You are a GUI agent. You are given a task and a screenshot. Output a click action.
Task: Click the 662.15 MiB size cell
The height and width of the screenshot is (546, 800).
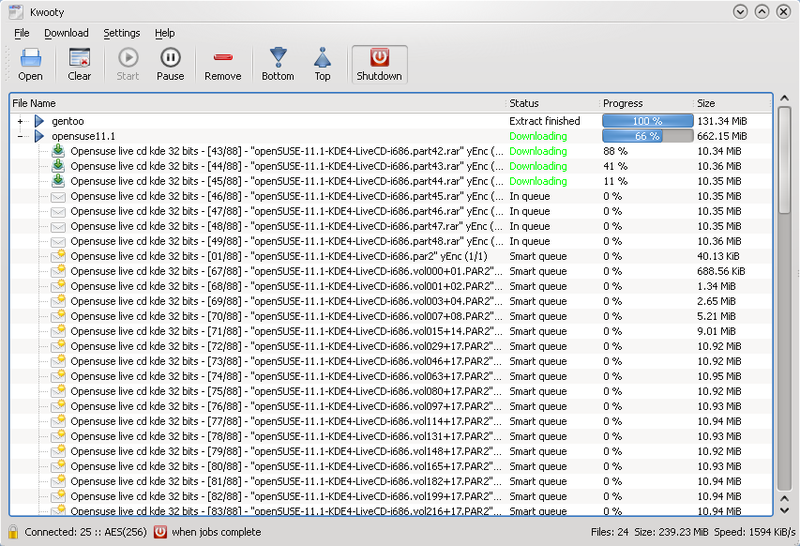coord(722,136)
